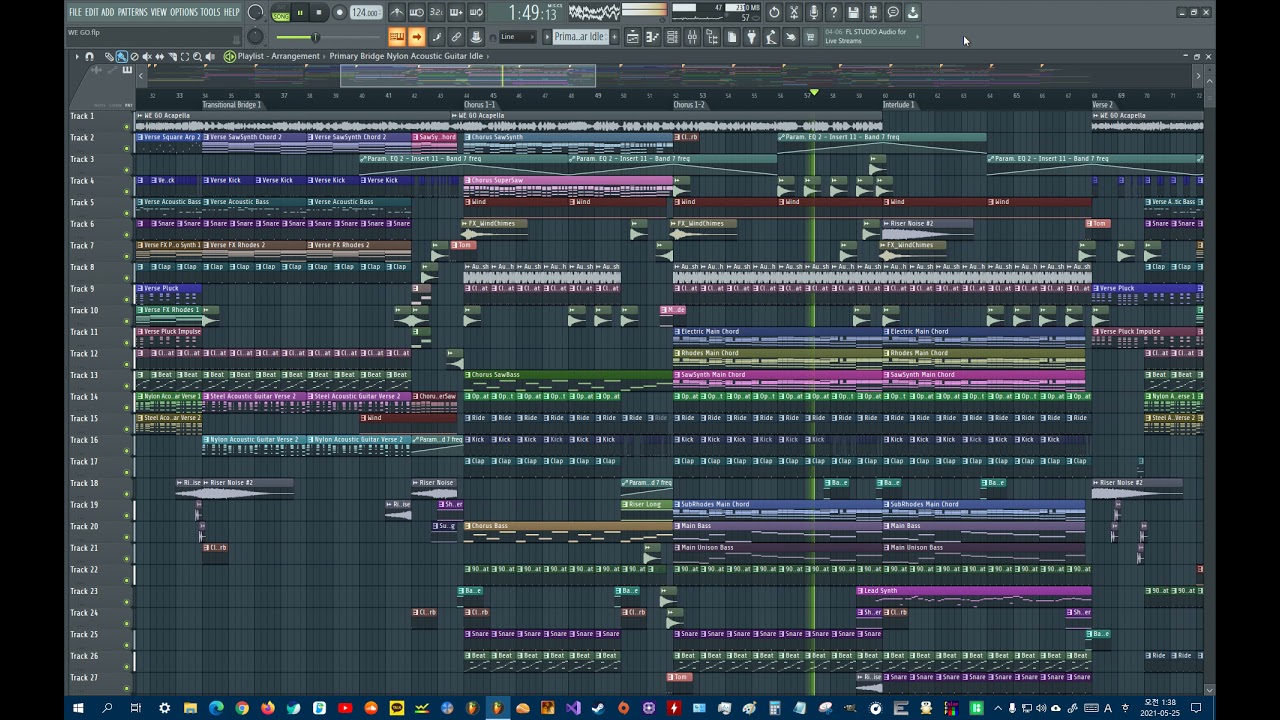Click the plus button to add a pattern
1280x720 pixels.
(x=615, y=37)
